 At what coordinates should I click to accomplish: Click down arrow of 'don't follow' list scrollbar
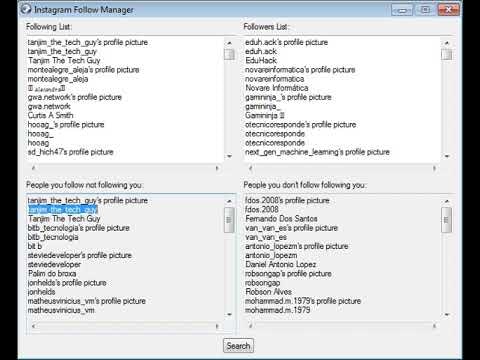tap(447, 314)
